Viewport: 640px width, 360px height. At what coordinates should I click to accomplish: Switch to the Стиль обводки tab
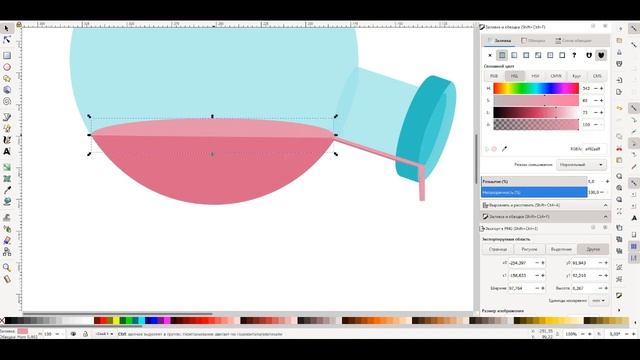[573, 40]
